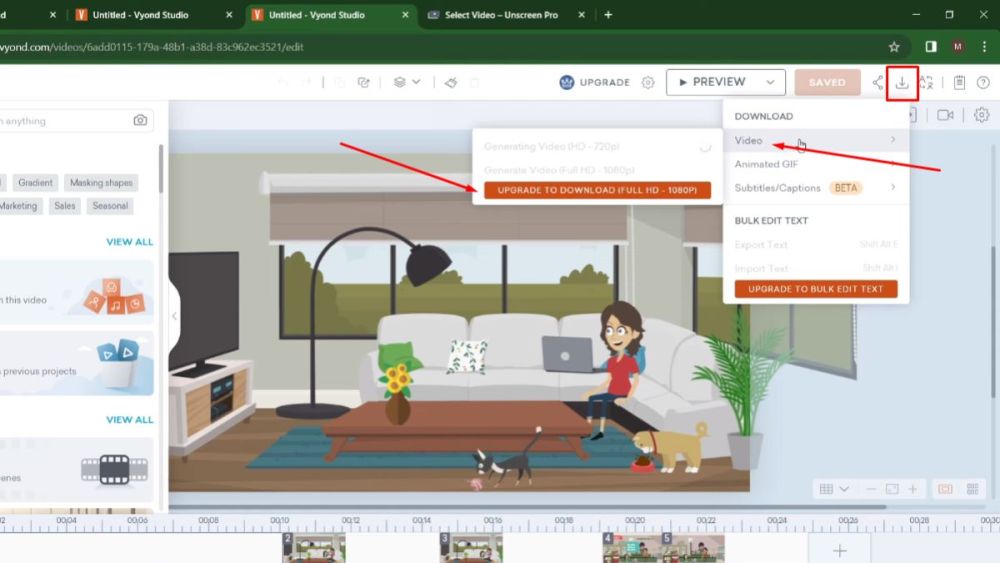Viewport: 1000px width, 563px height.
Task: Click the delete trash icon
Action: click(474, 82)
